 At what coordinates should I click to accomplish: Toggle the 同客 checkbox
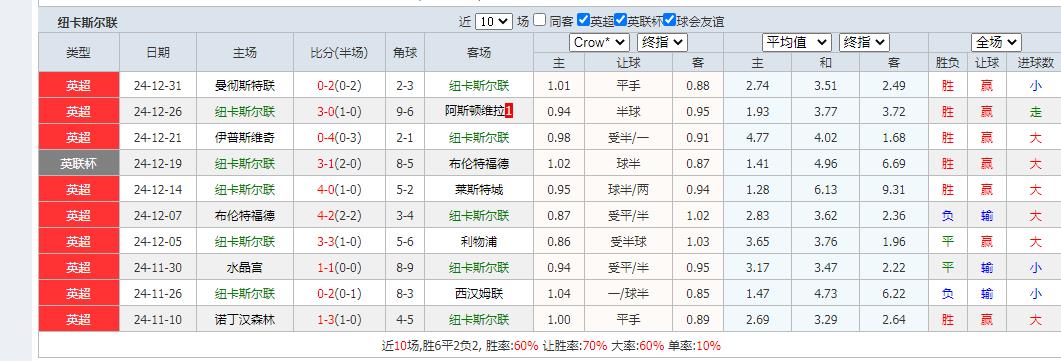pyautogui.click(x=539, y=20)
